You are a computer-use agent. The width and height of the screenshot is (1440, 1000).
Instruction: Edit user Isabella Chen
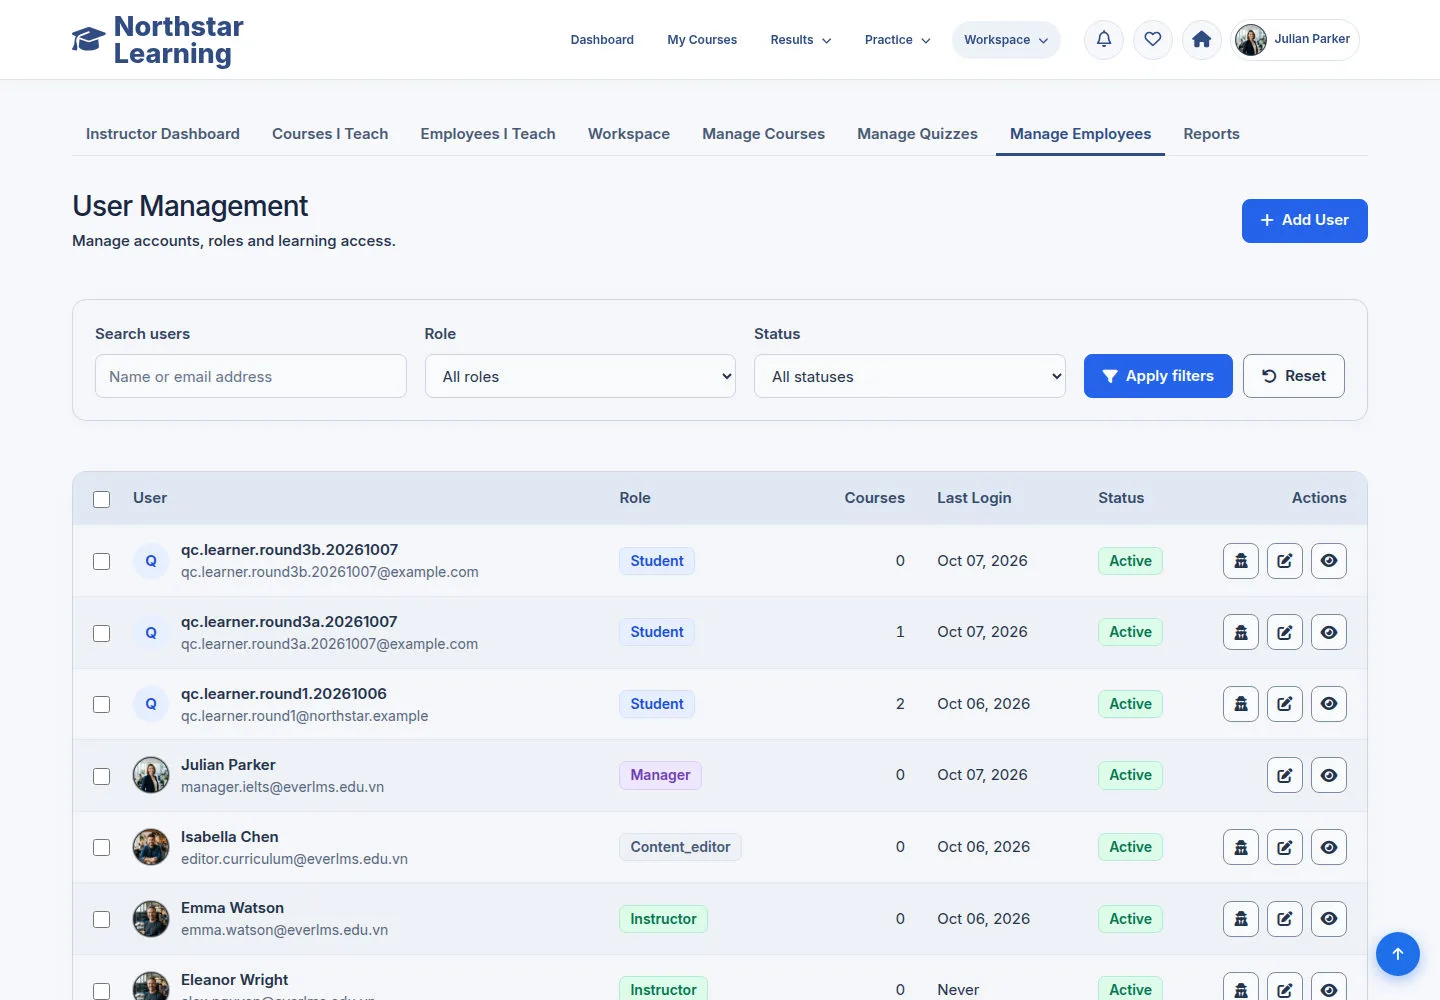(x=1285, y=847)
